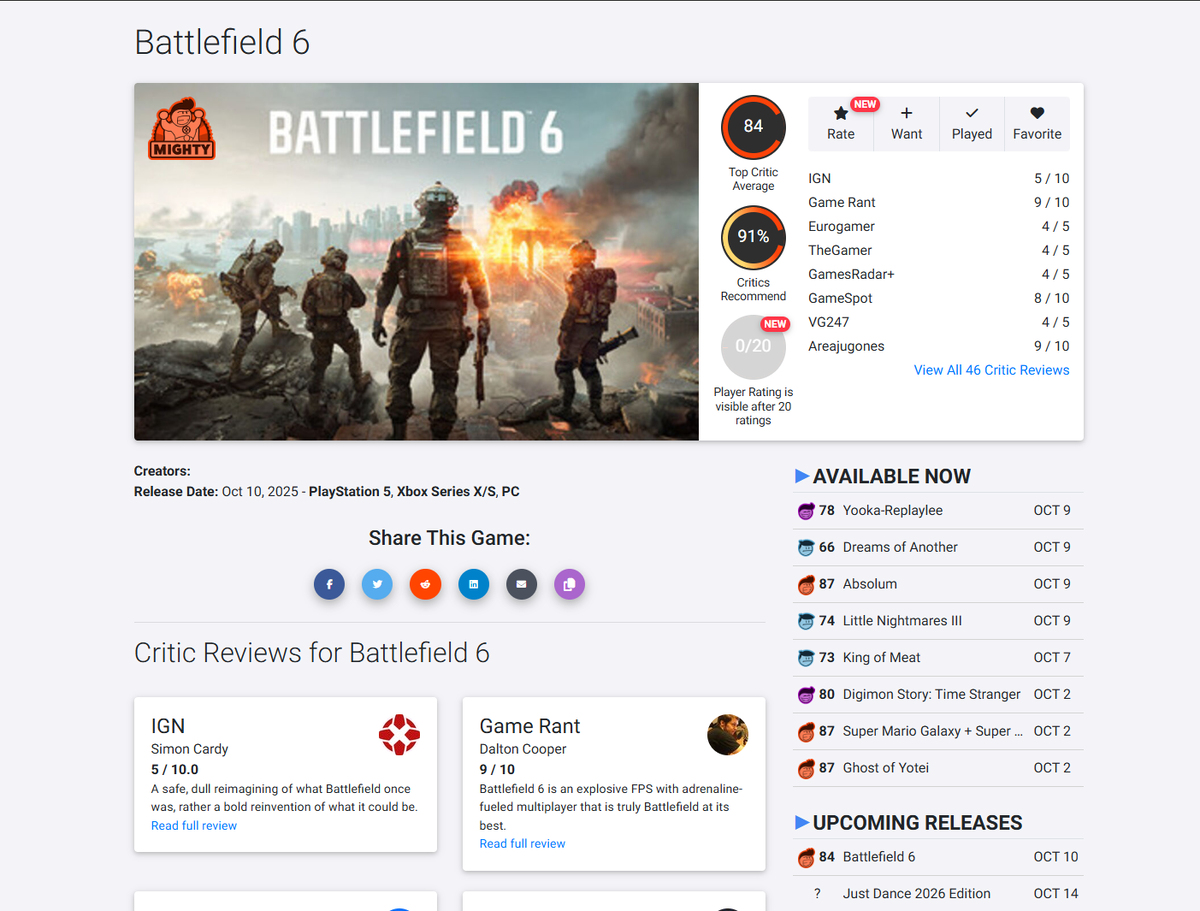The image size is (1200, 911).
Task: Click IGN outlet name in review card
Action: point(168,727)
